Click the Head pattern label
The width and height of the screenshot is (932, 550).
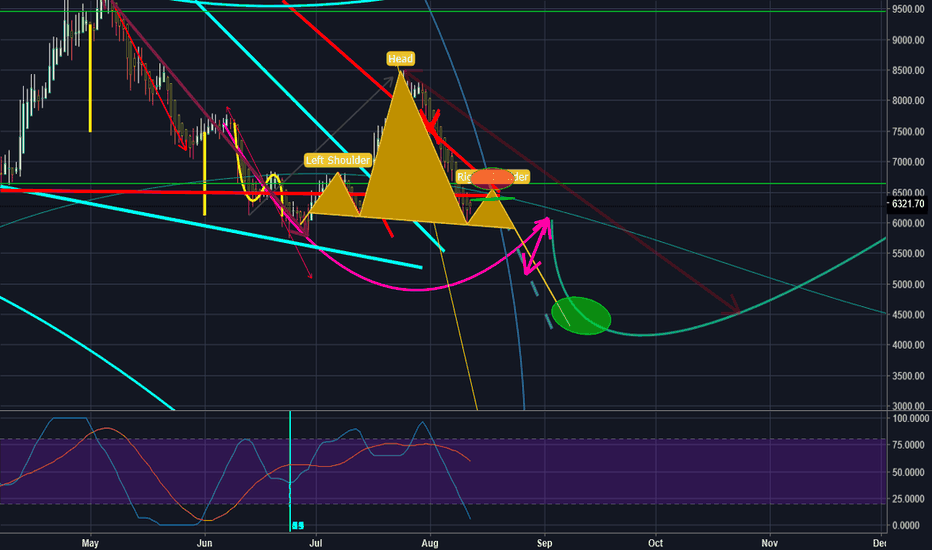[x=400, y=58]
